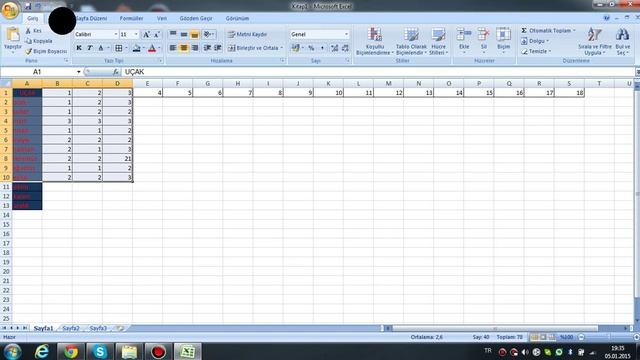Toggle align text left
Screen dimensions: 640x360
pyautogui.click(x=173, y=48)
